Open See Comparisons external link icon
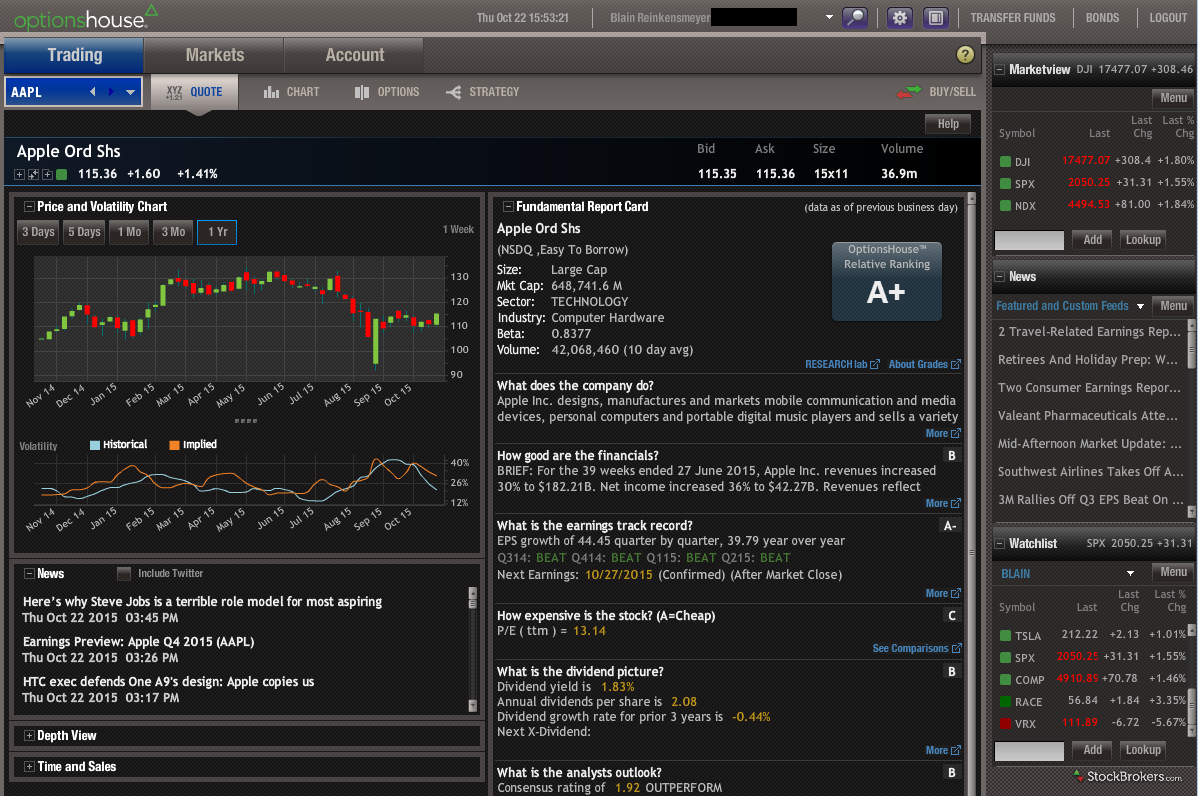Image resolution: width=1198 pixels, height=796 pixels. pos(956,648)
